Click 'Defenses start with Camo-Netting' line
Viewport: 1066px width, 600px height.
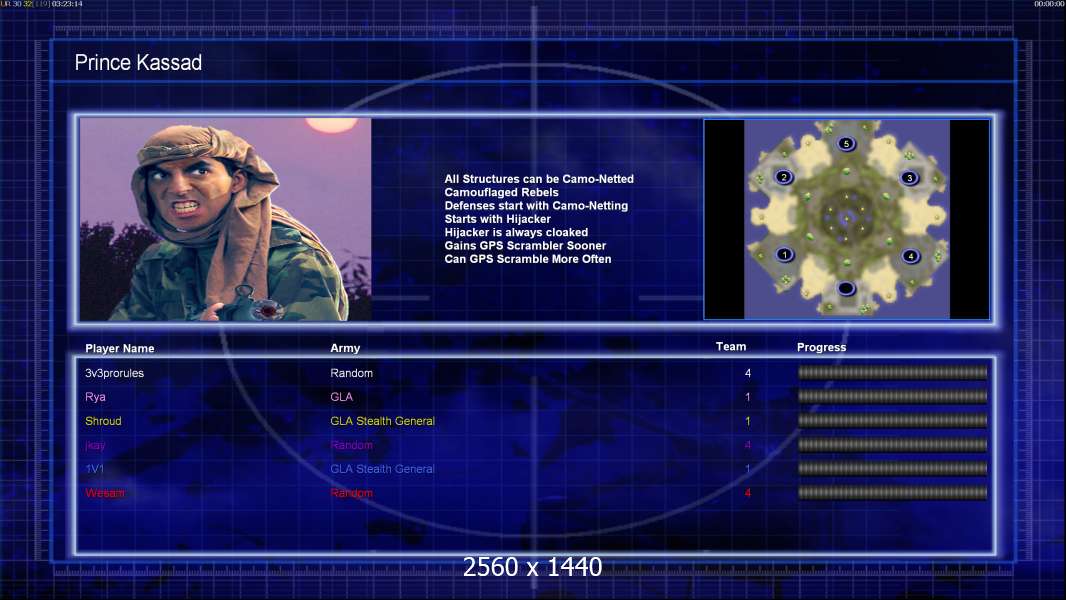coord(536,205)
